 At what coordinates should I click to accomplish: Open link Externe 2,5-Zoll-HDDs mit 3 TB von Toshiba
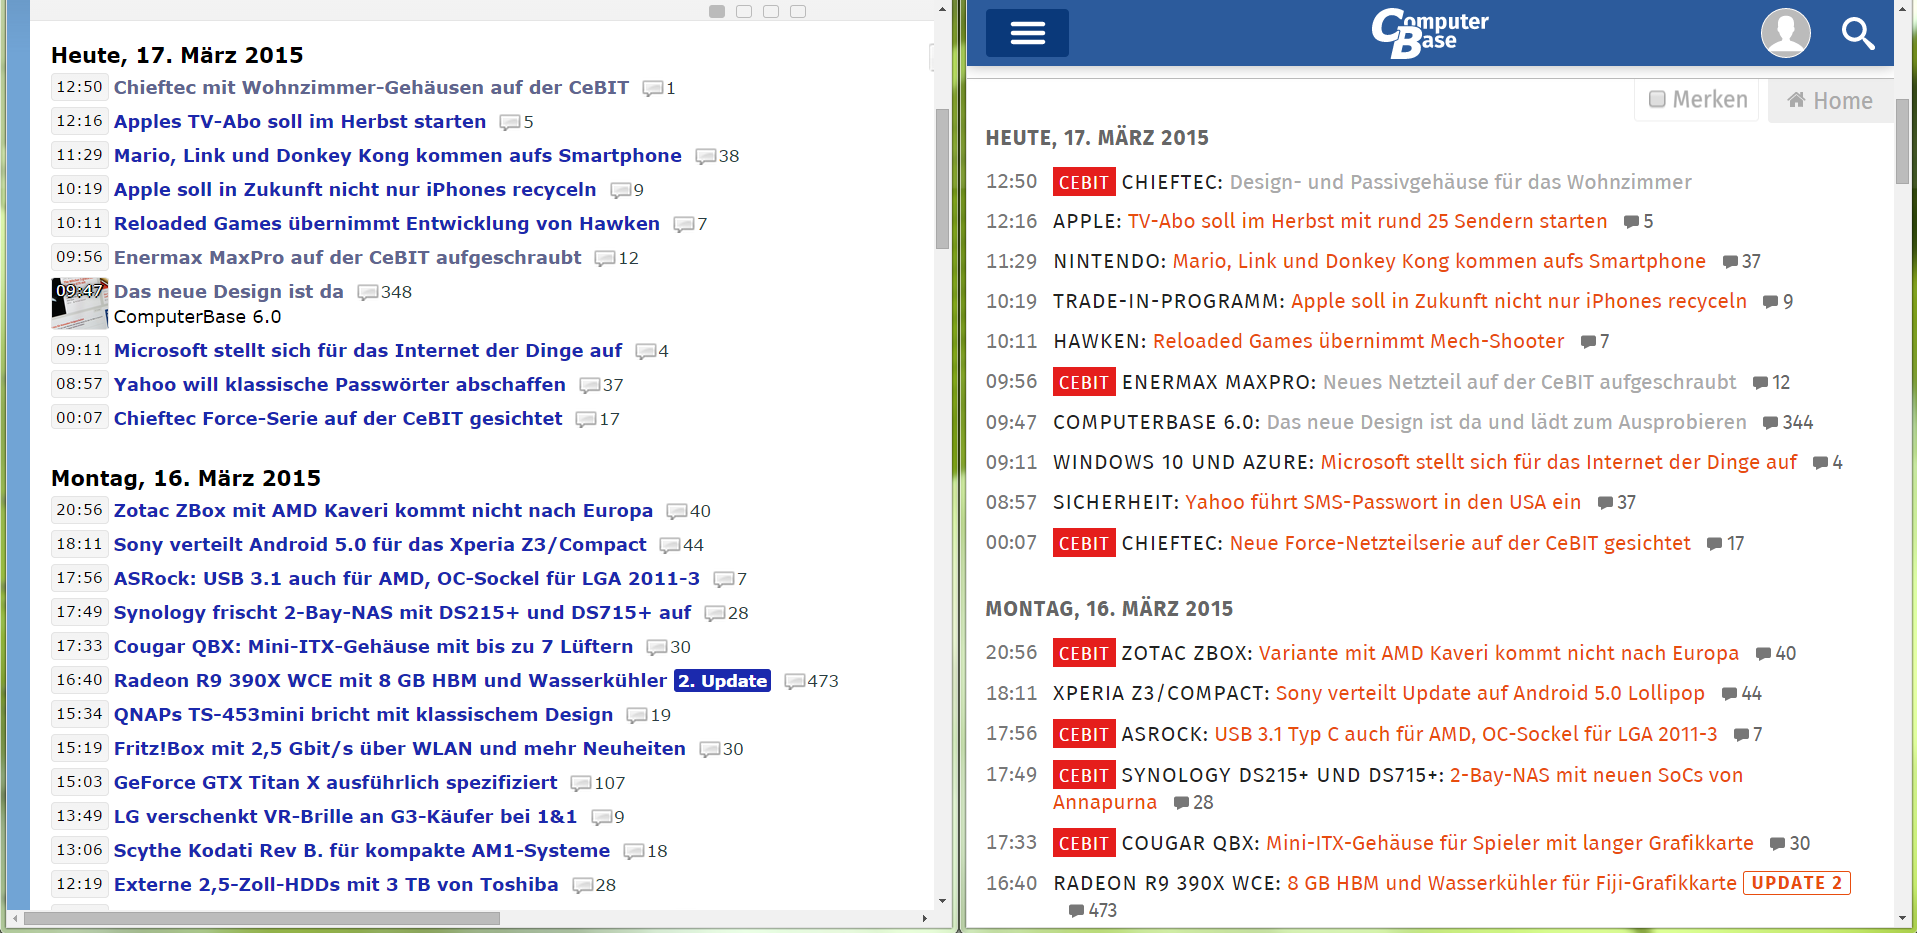[x=336, y=884]
